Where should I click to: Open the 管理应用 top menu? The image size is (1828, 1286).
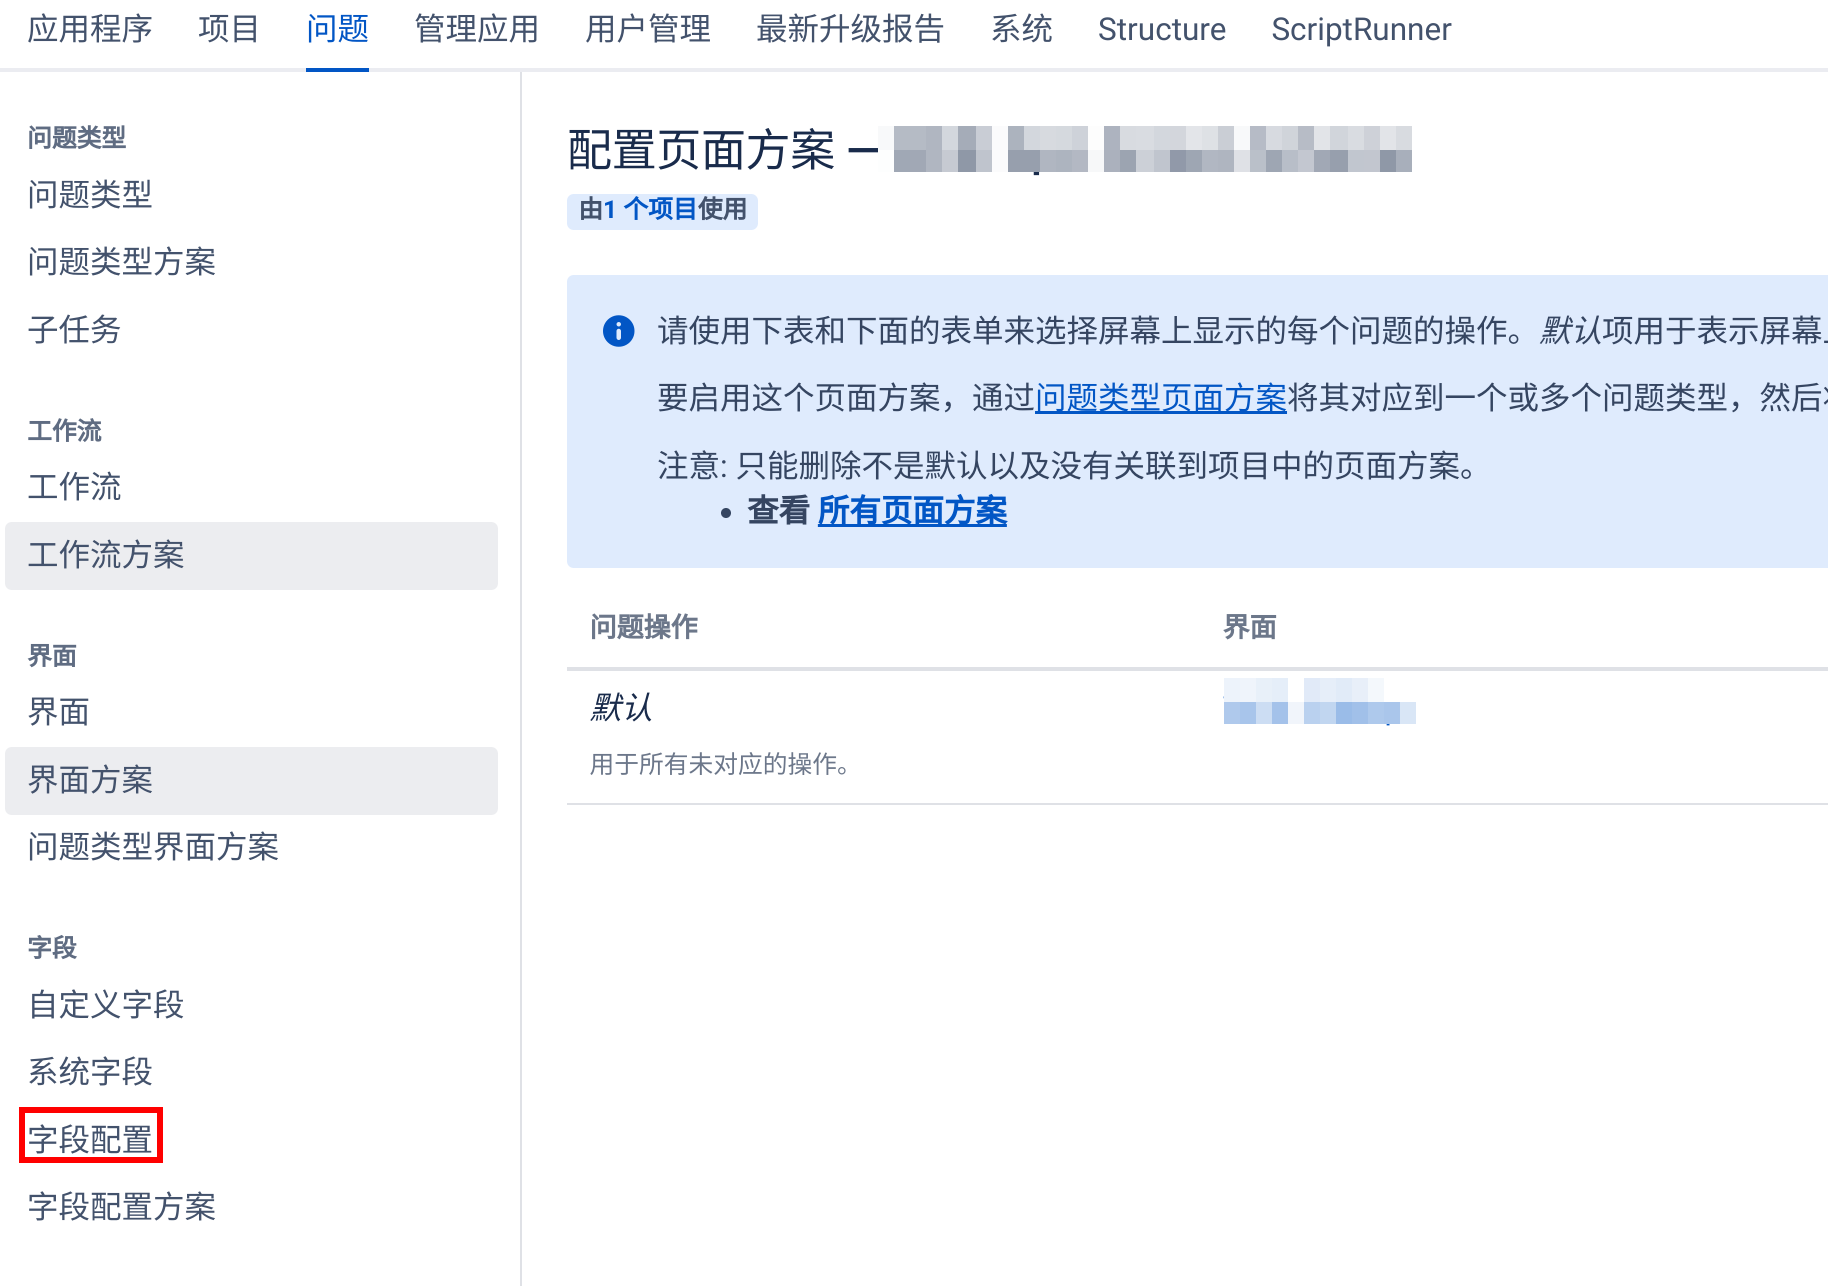tap(476, 29)
